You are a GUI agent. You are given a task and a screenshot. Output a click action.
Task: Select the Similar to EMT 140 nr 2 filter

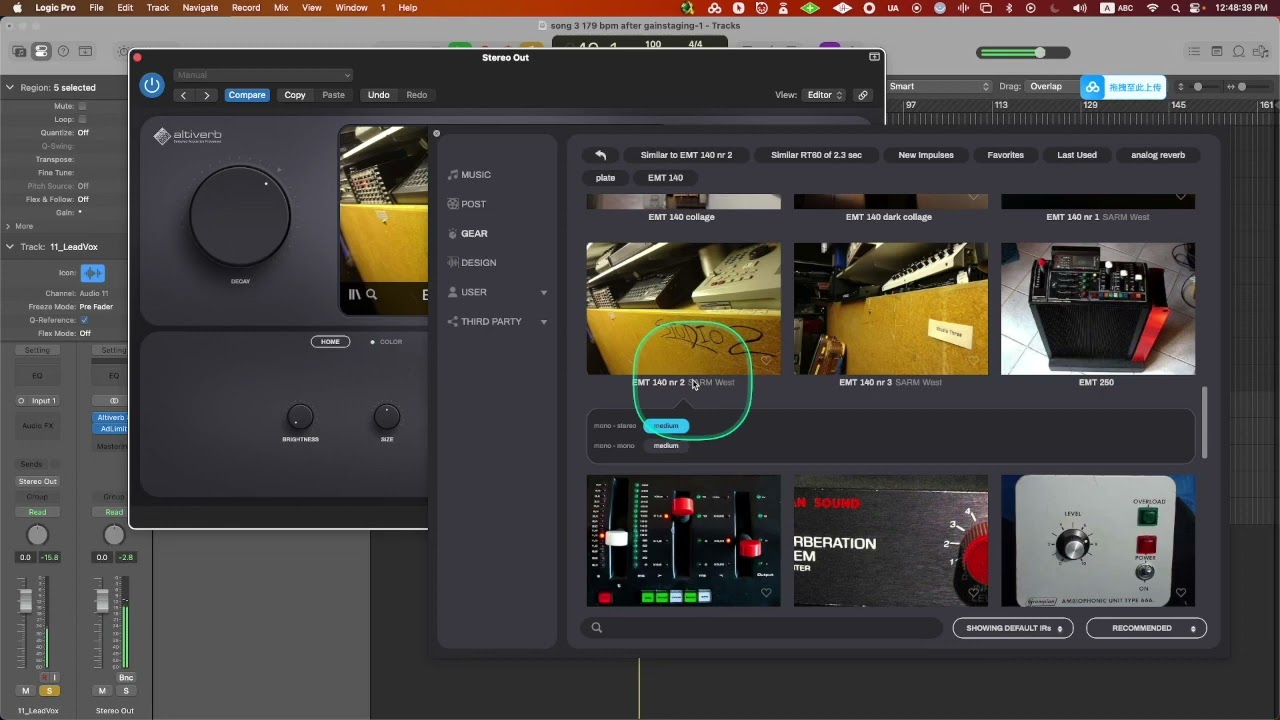click(x=686, y=155)
